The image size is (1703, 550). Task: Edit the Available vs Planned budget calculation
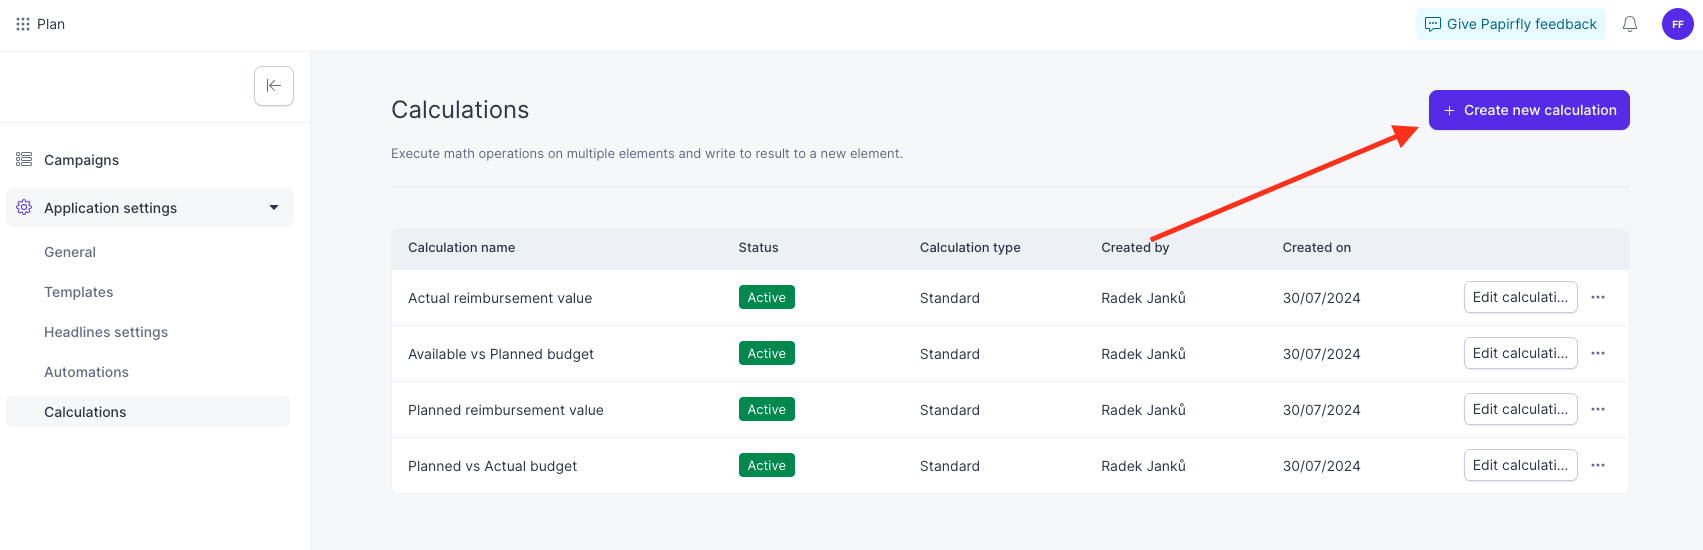pyautogui.click(x=1520, y=353)
